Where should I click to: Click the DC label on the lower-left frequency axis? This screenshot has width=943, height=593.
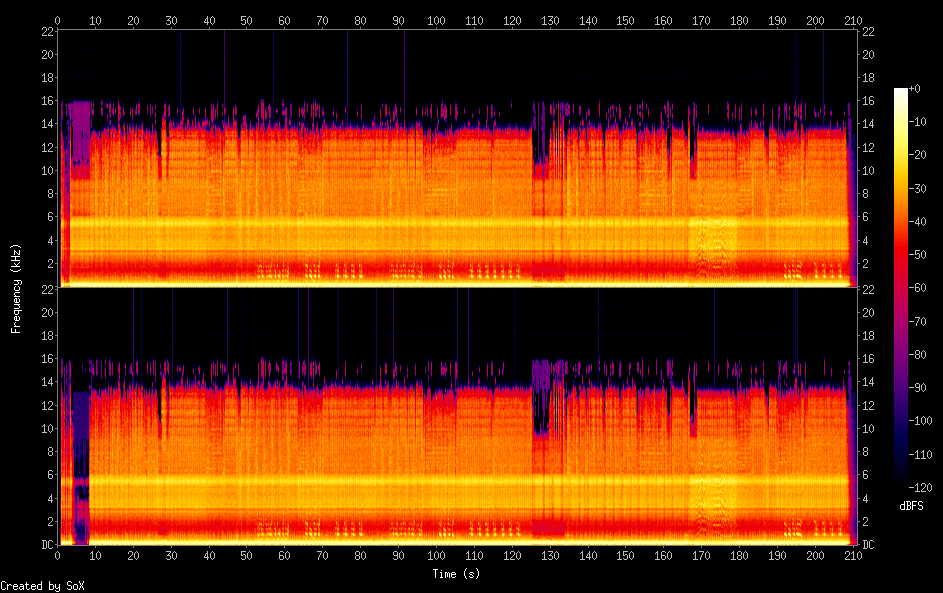pos(46,544)
